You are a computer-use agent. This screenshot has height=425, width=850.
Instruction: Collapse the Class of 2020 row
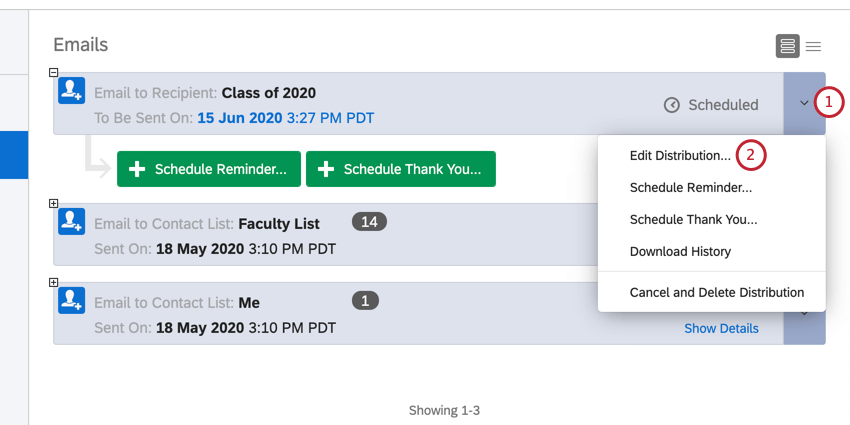coord(54,73)
